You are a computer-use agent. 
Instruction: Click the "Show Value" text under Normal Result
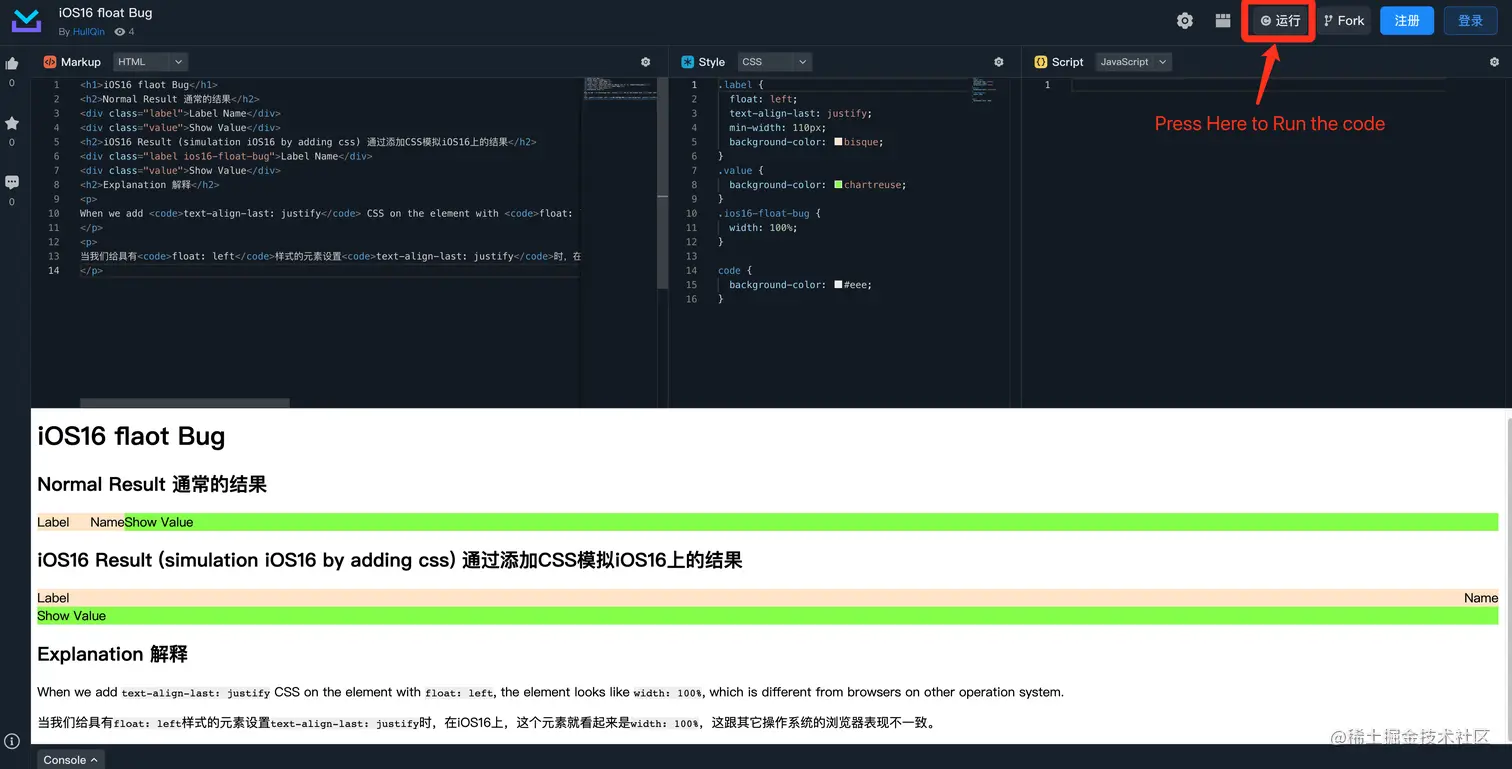(159, 522)
